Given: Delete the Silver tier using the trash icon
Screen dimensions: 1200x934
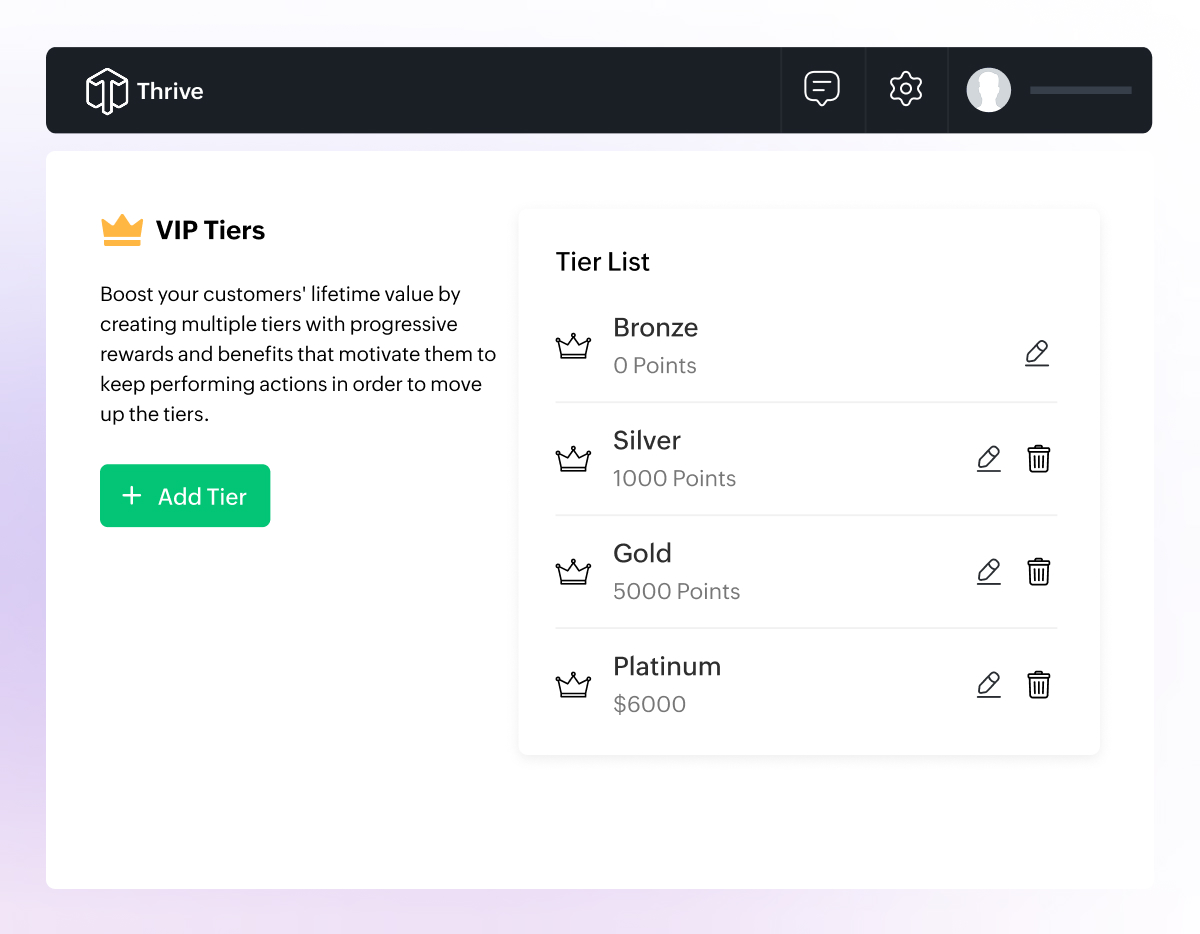Looking at the screenshot, I should (1038, 458).
